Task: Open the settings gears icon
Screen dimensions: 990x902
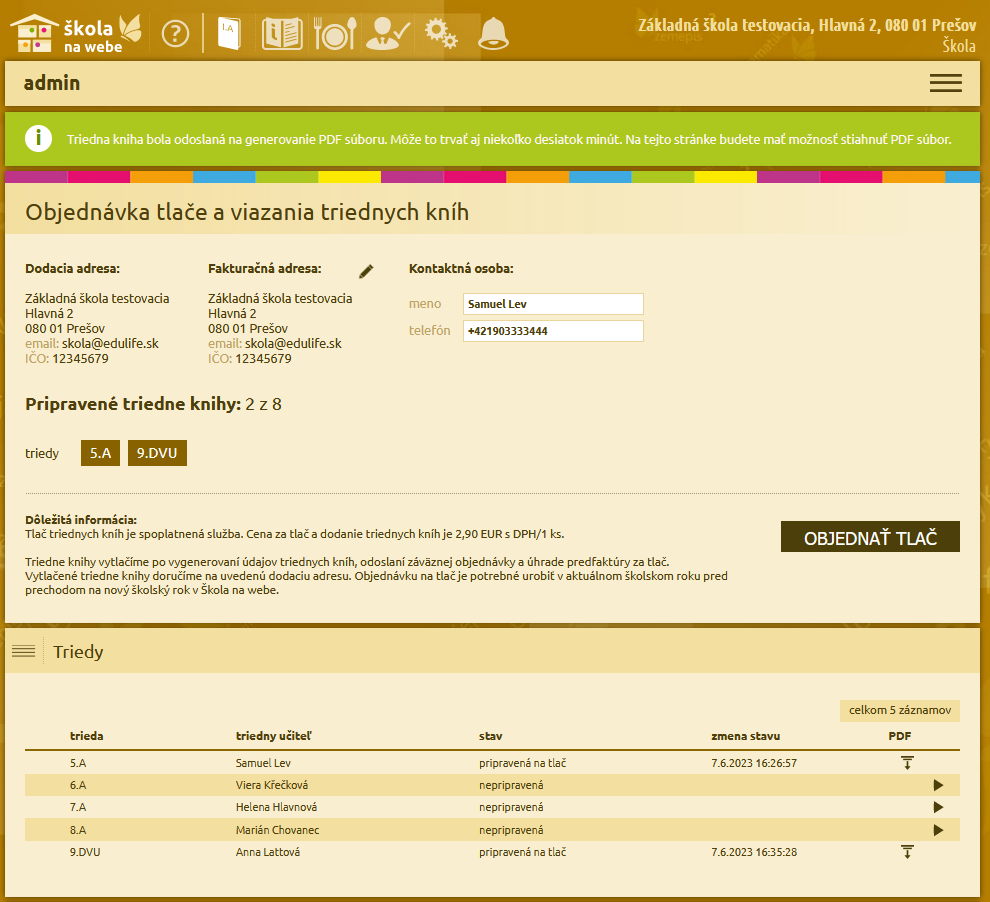Action: 441,33
